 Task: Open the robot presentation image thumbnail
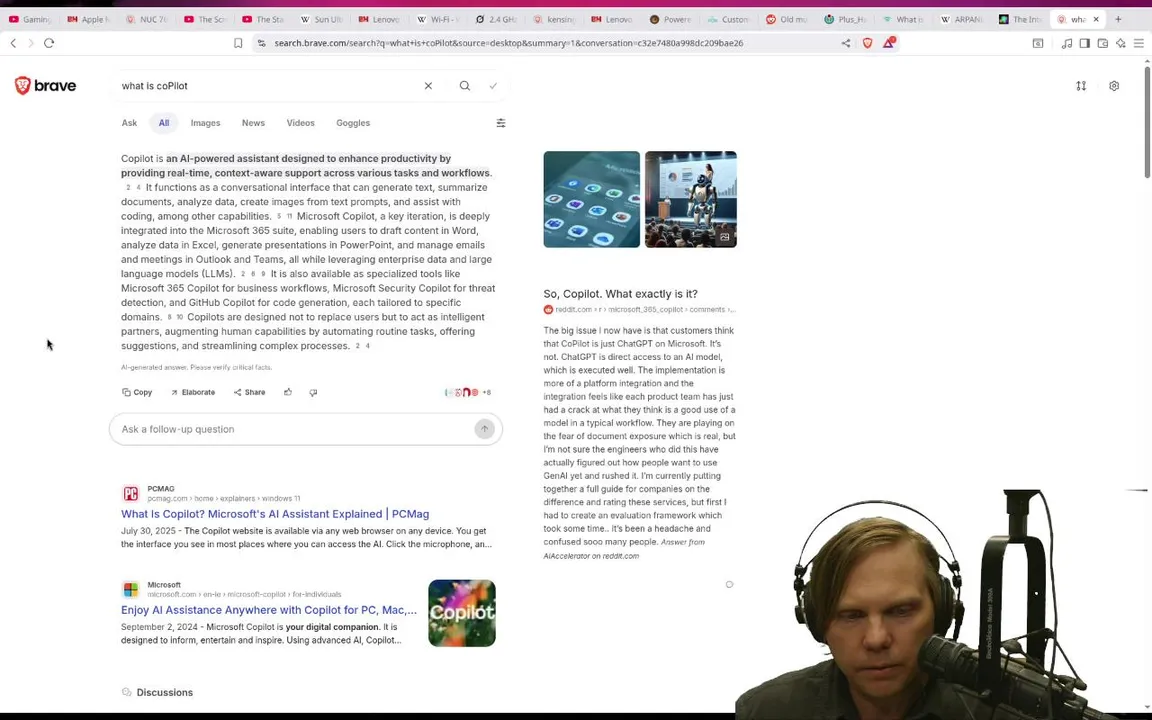pyautogui.click(x=691, y=199)
